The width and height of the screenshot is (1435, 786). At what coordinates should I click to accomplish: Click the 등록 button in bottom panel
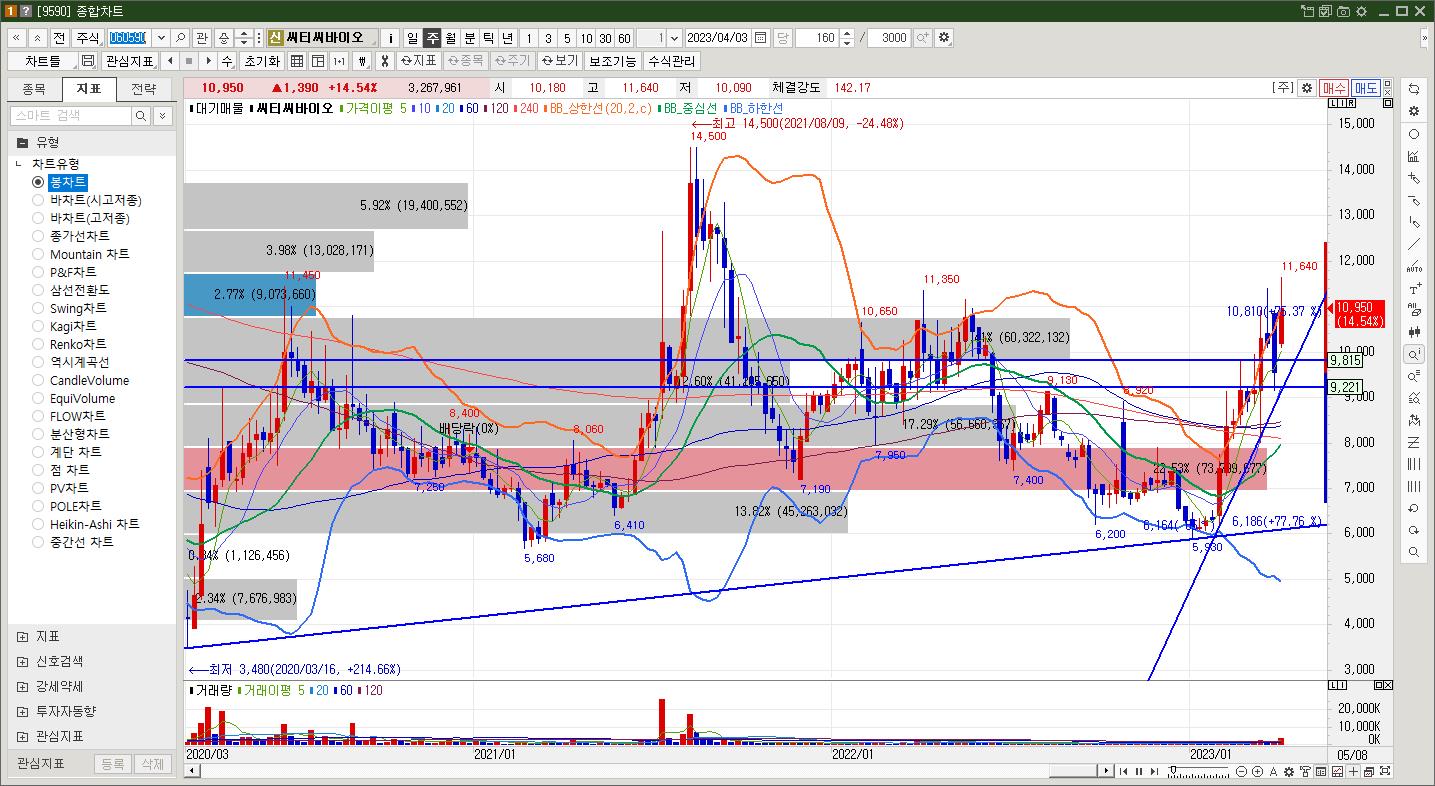[113, 764]
